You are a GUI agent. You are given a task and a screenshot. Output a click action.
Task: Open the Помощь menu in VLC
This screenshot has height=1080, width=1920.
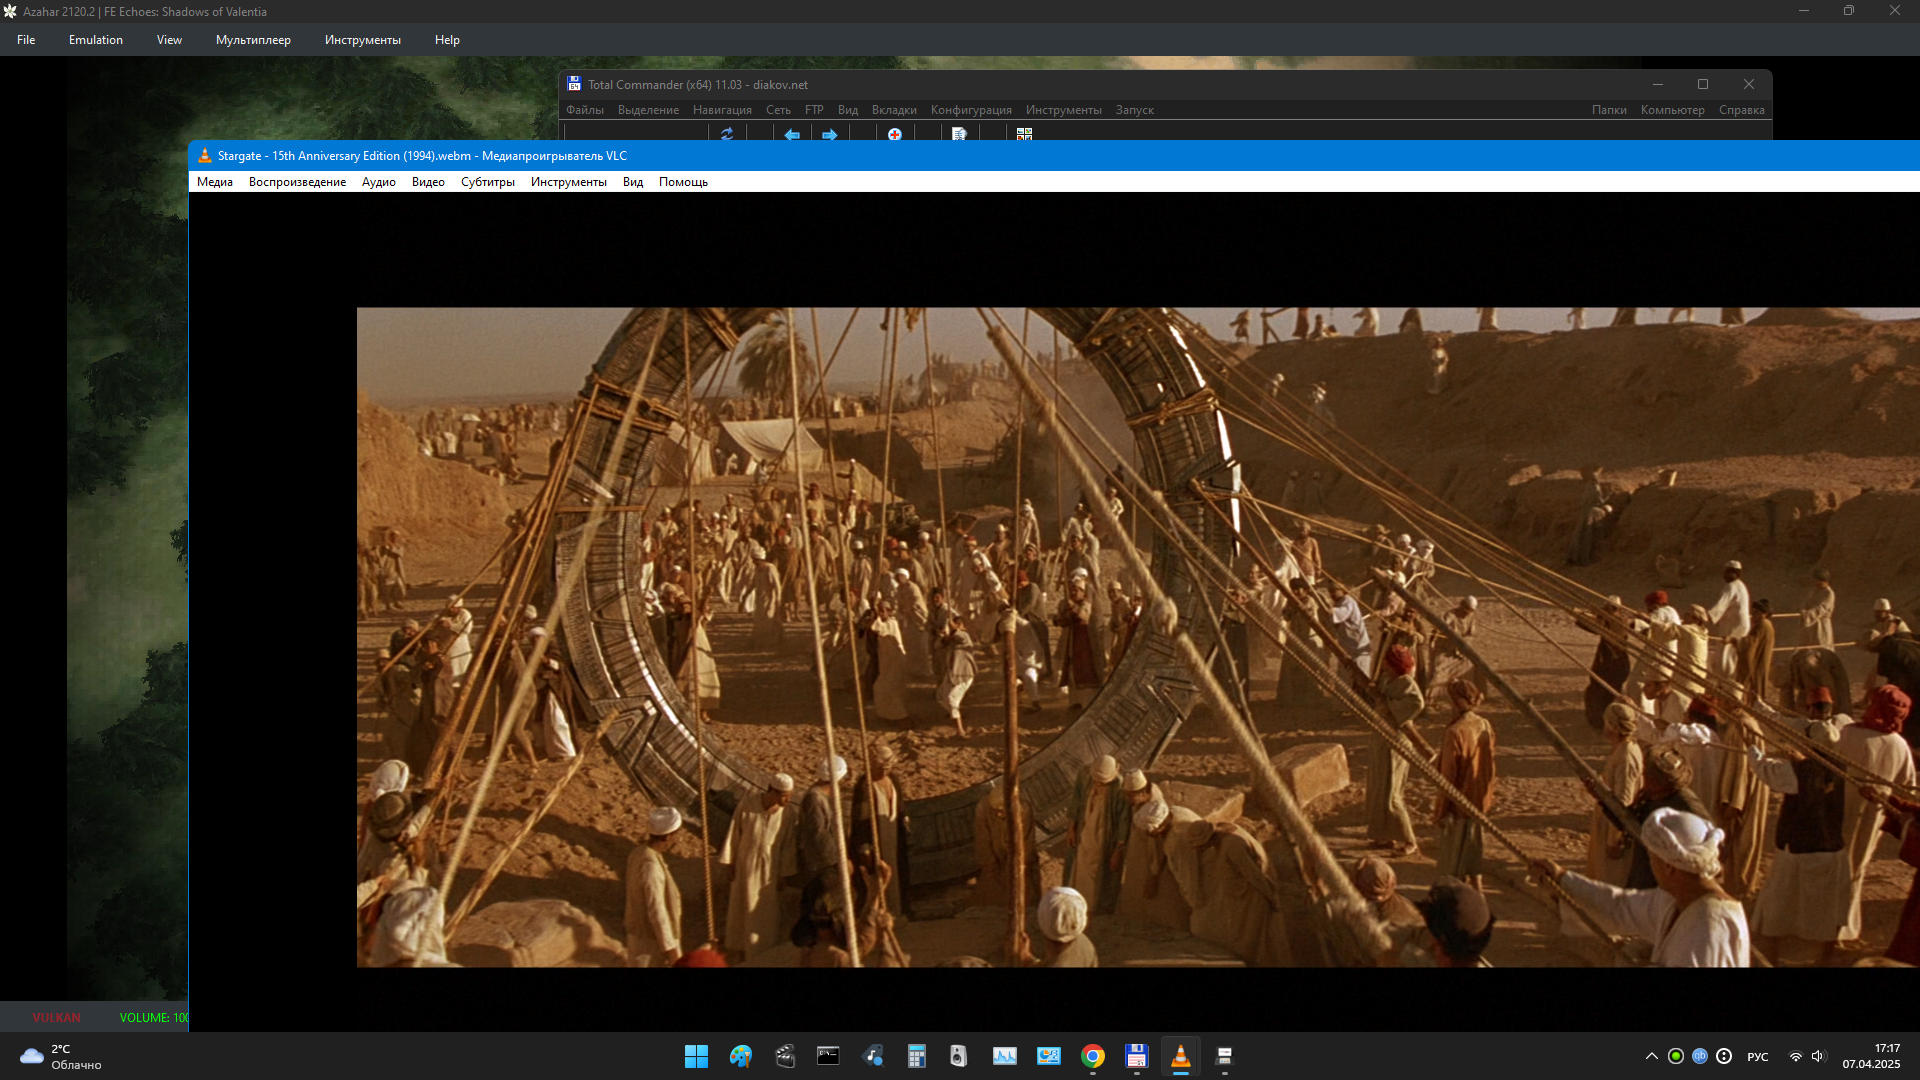click(x=683, y=182)
